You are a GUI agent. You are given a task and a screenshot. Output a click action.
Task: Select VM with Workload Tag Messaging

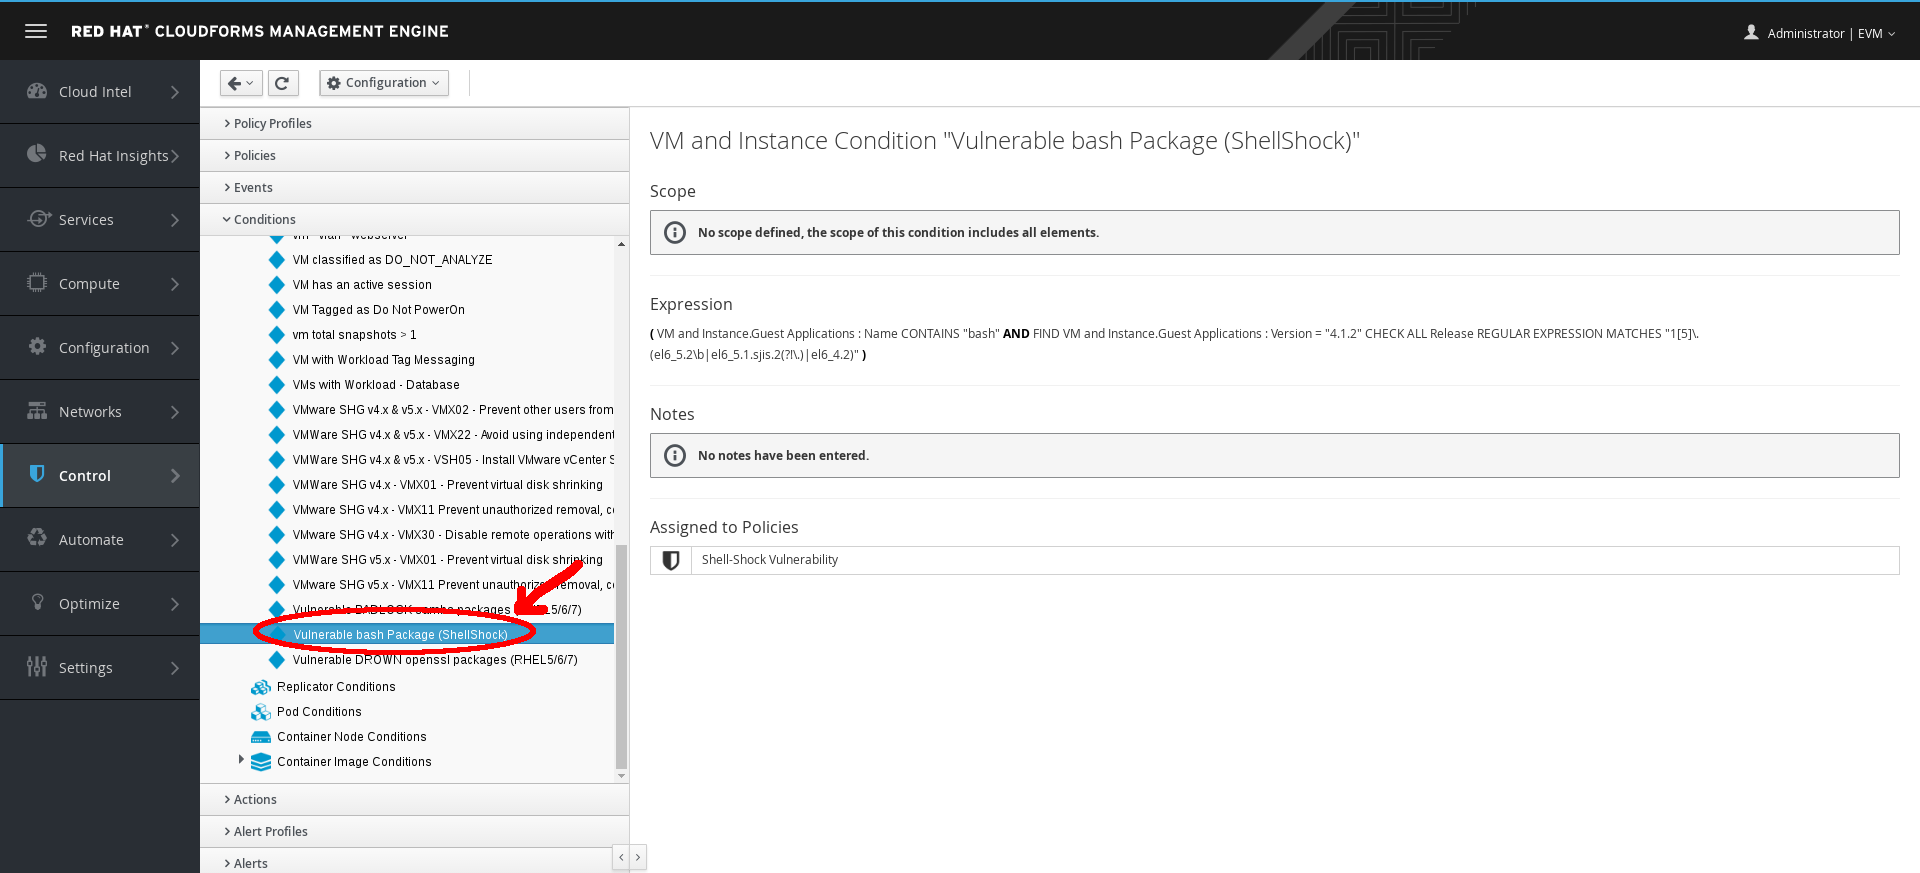384,360
